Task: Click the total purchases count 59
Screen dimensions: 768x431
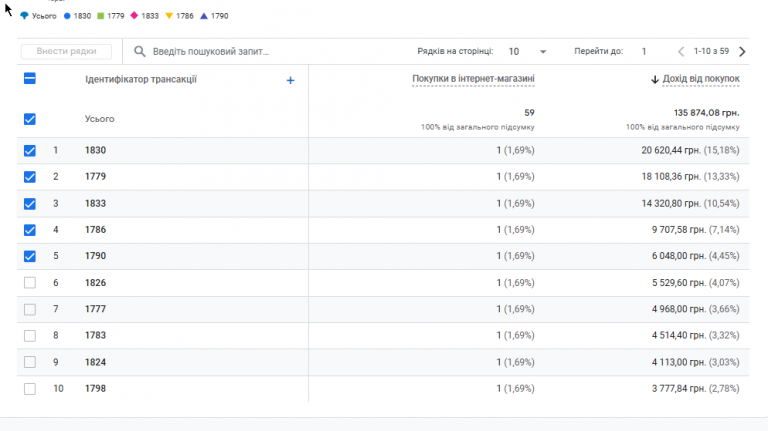Action: click(x=529, y=113)
